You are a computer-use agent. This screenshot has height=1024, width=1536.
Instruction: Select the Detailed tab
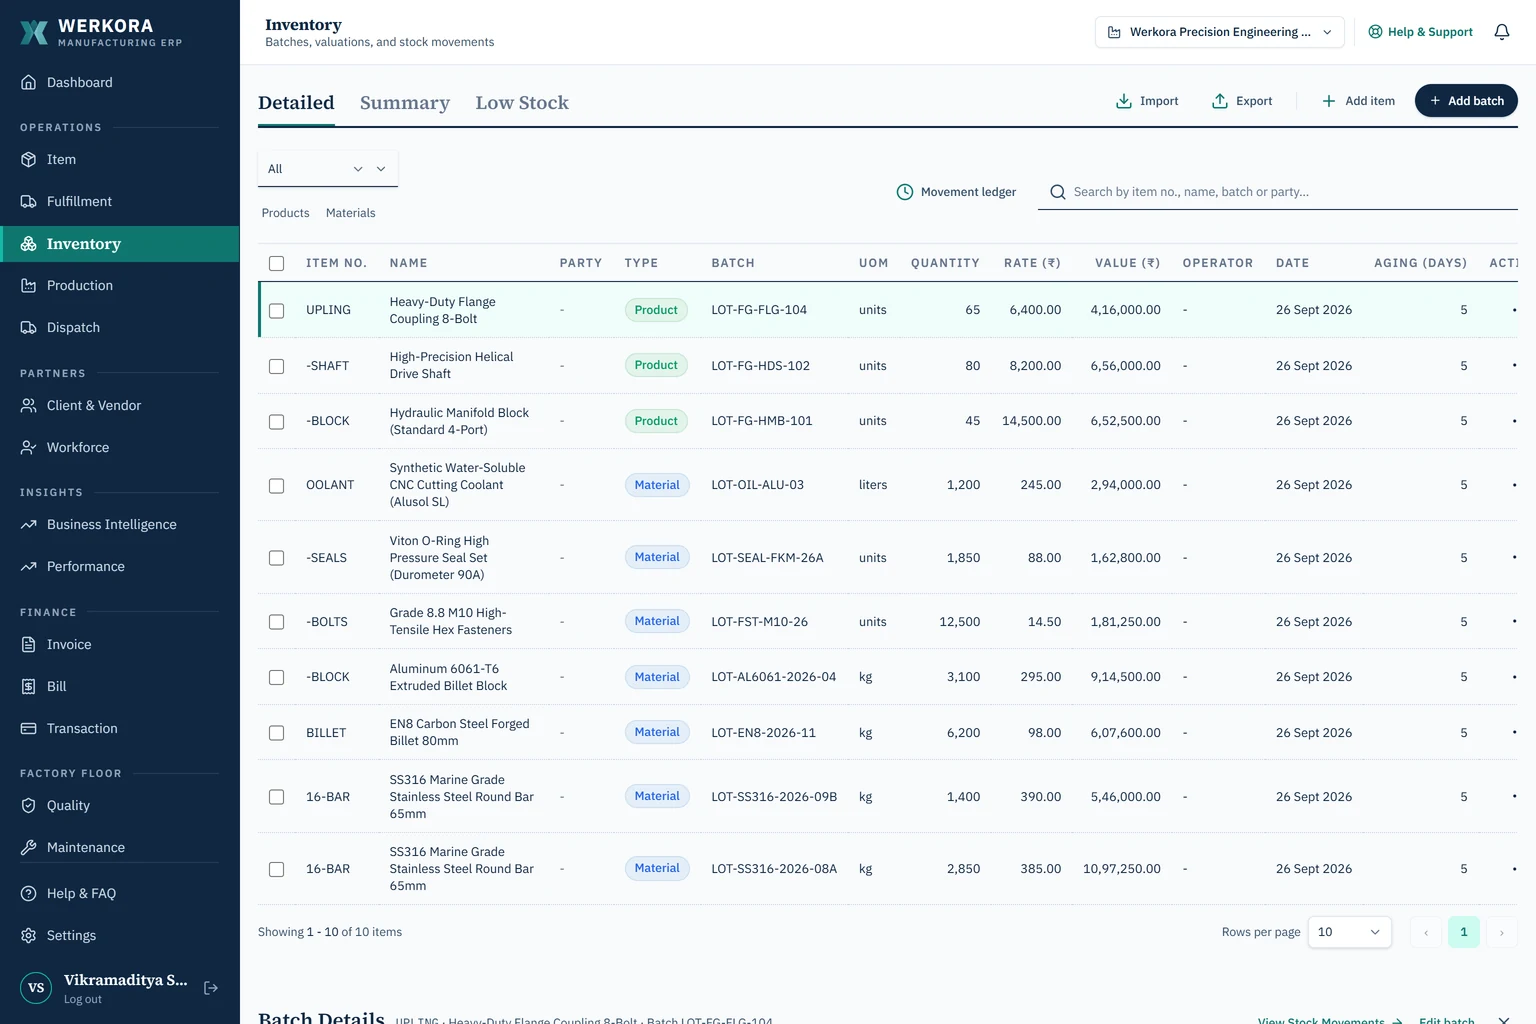296,103
